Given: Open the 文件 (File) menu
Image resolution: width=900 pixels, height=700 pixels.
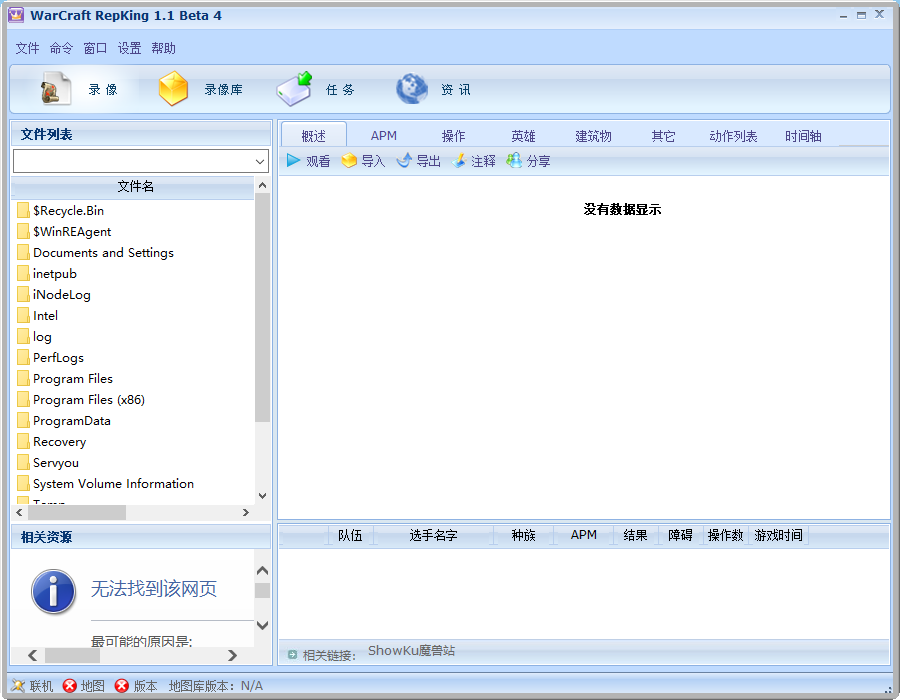Looking at the screenshot, I should (x=27, y=48).
